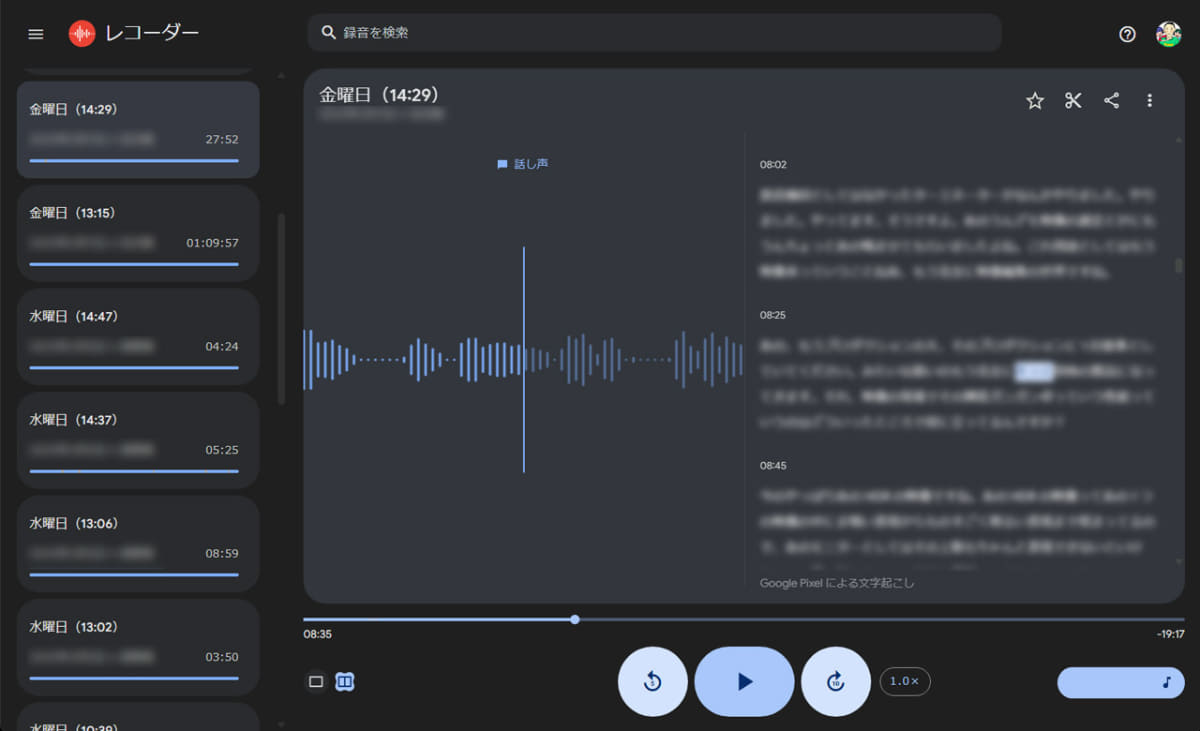The height and width of the screenshot is (731, 1200).
Task: Click the 話し声 speech label
Action: pos(522,164)
